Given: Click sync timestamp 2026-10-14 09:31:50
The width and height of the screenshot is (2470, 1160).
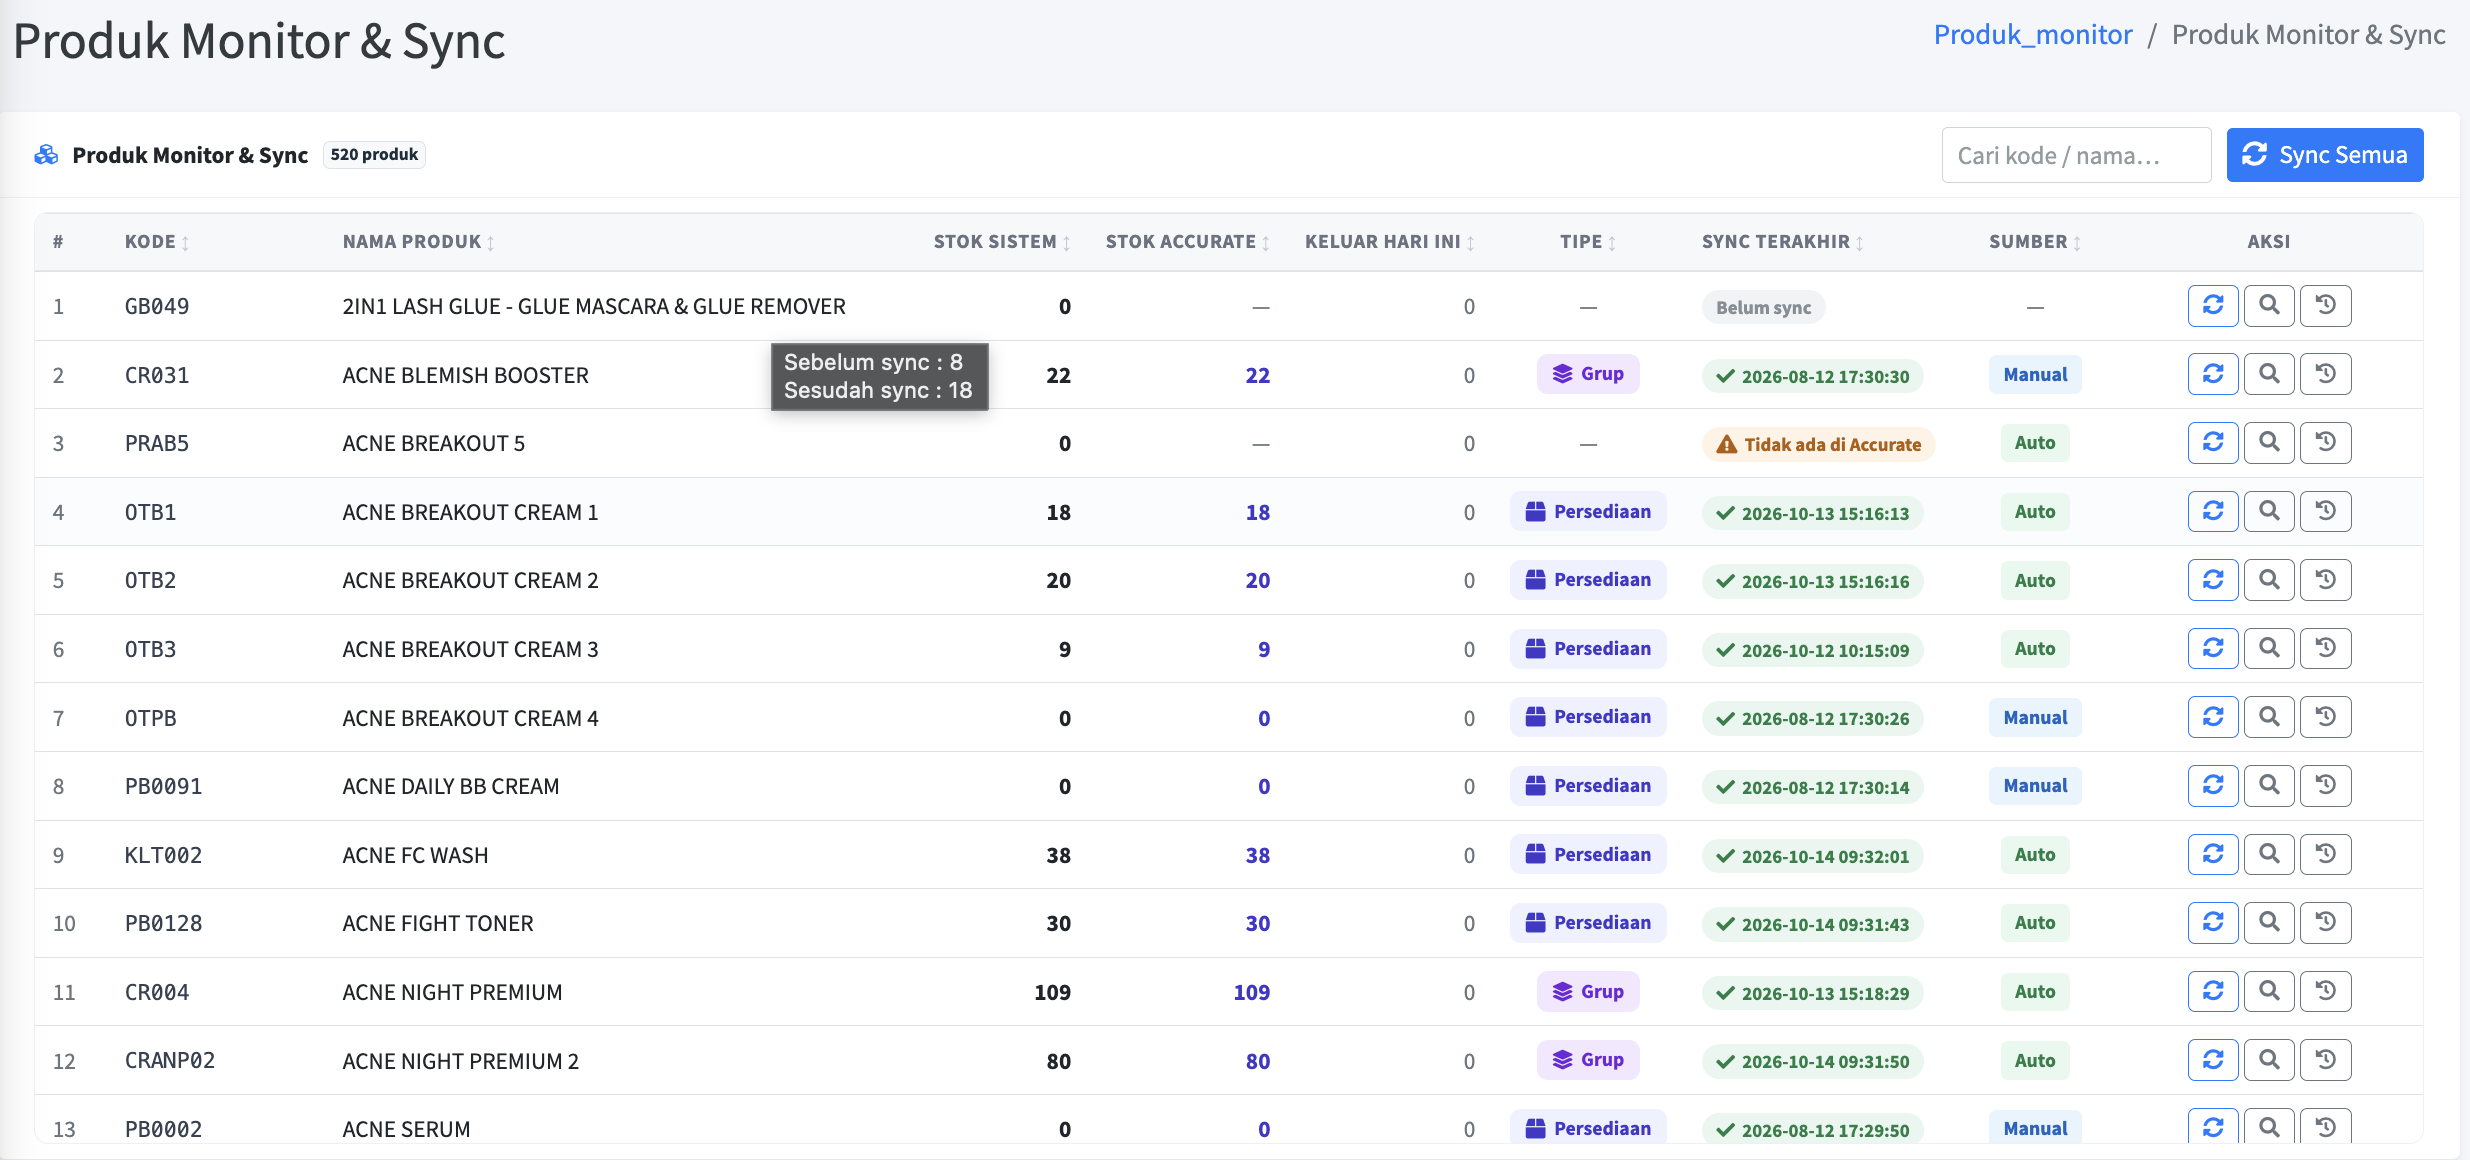Looking at the screenshot, I should [x=1812, y=1062].
